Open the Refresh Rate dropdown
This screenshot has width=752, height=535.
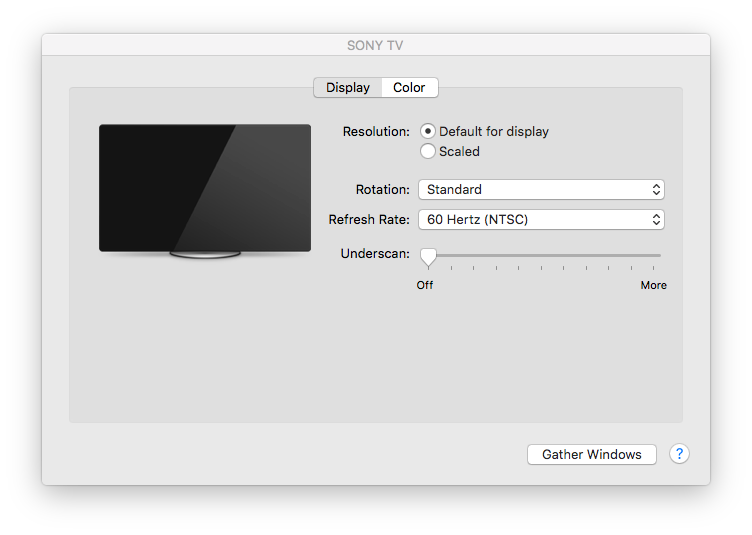[x=541, y=220]
